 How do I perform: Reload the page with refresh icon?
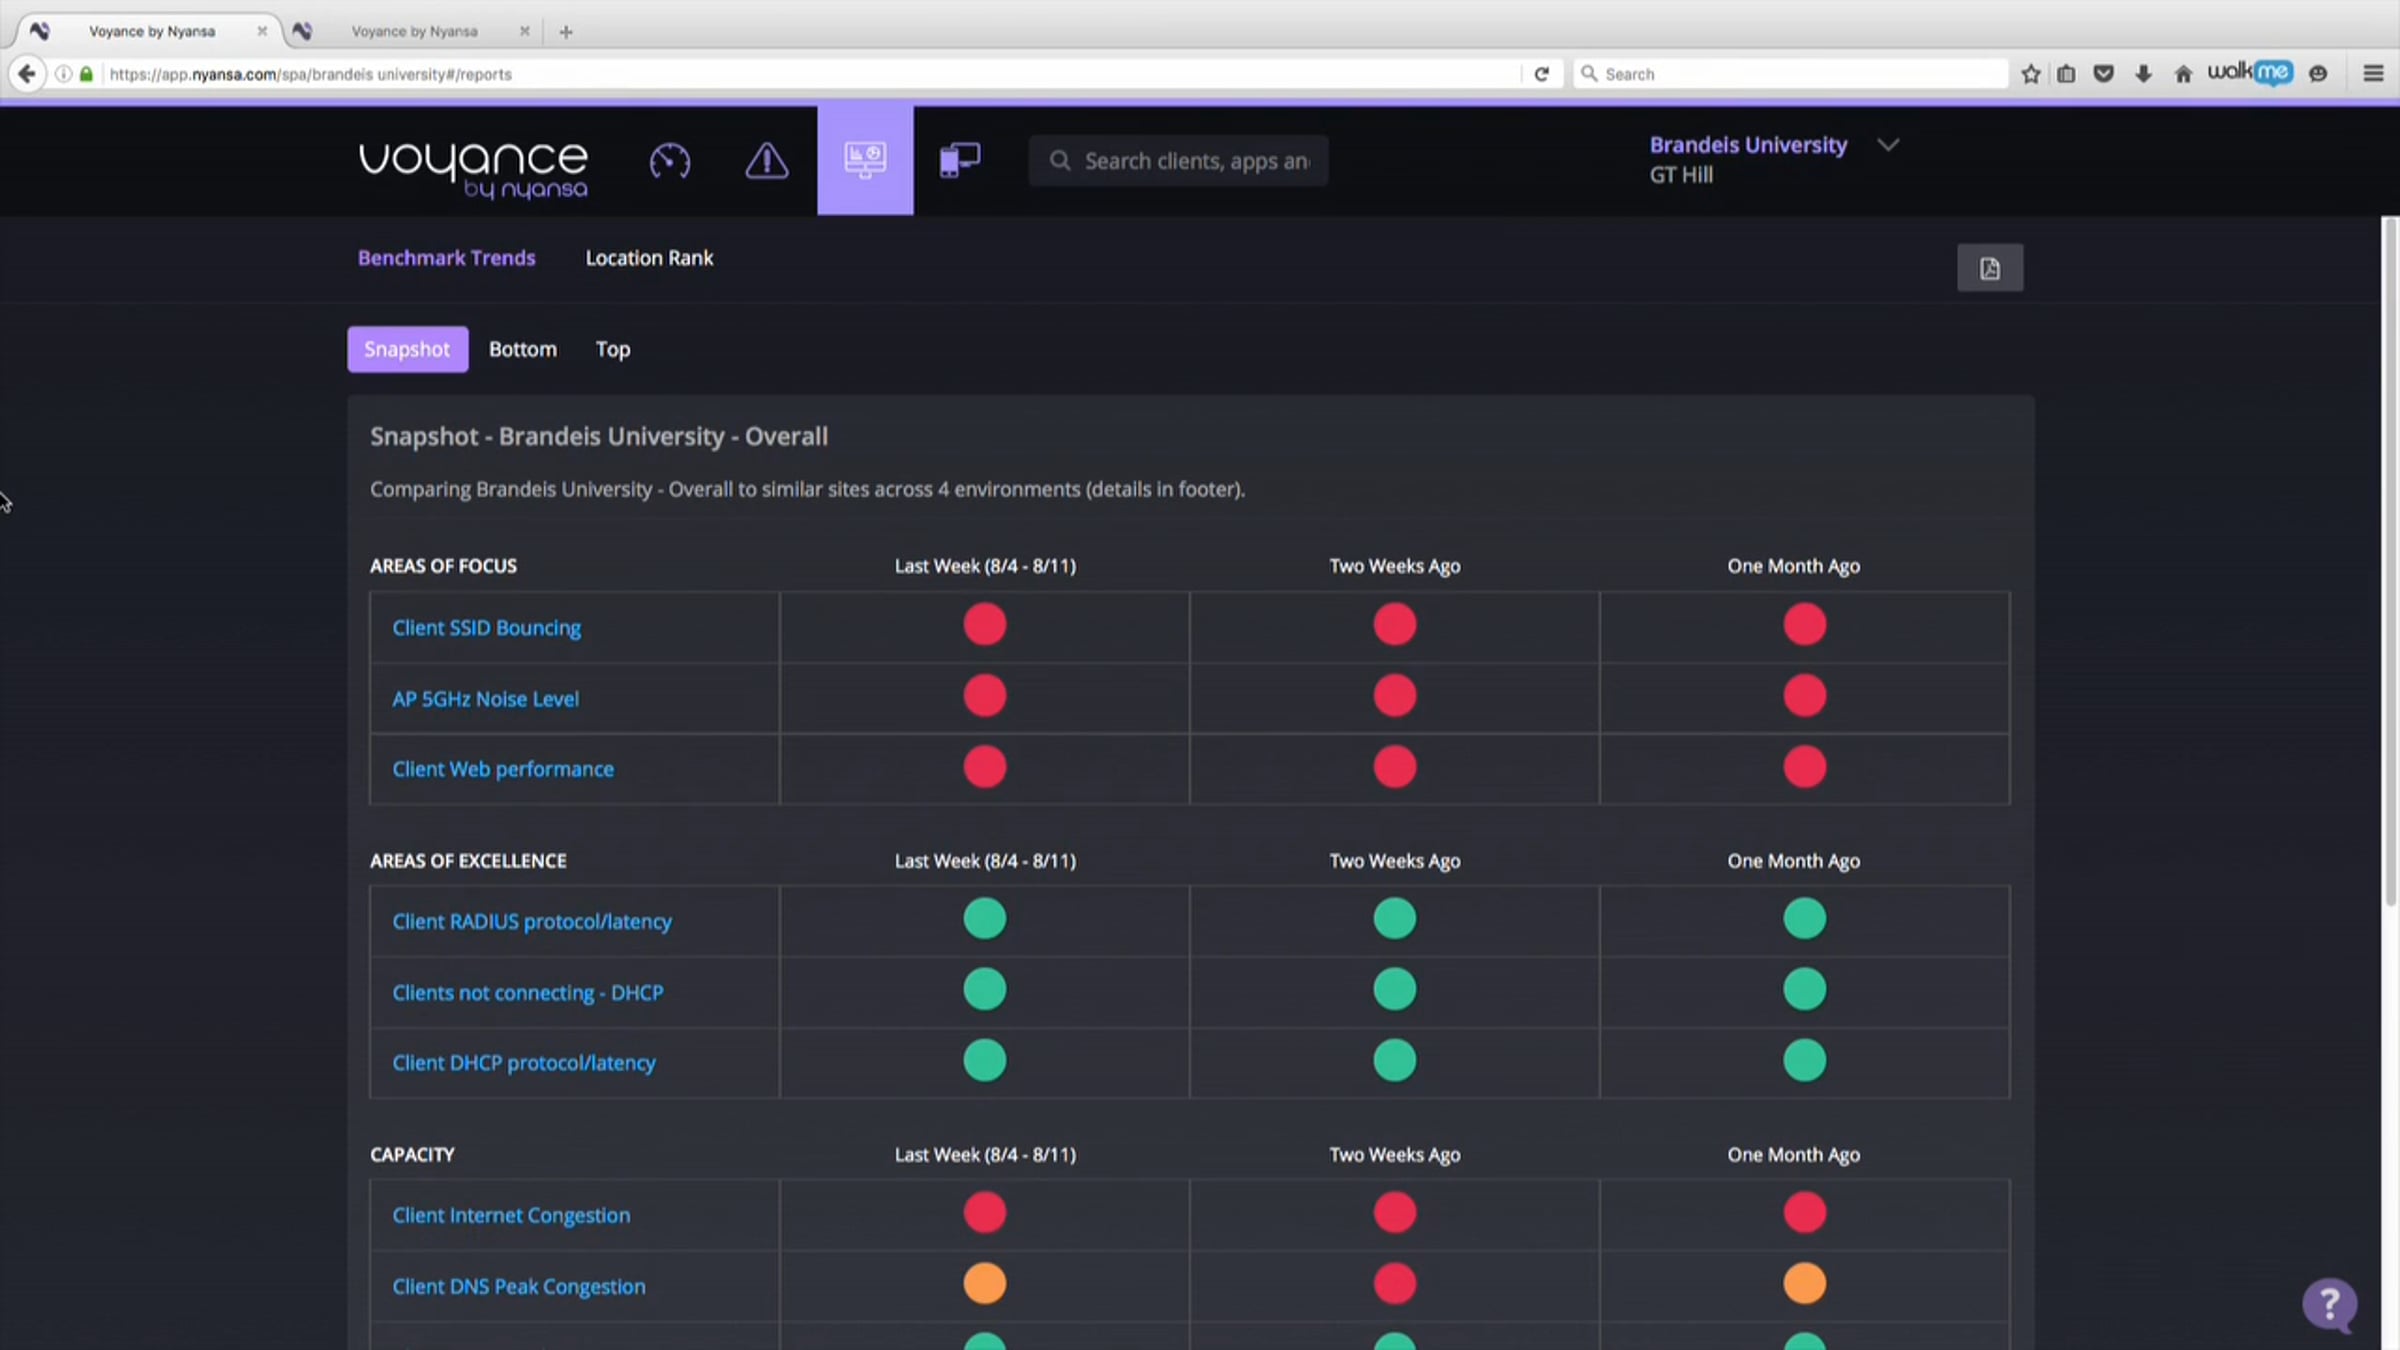tap(1542, 74)
